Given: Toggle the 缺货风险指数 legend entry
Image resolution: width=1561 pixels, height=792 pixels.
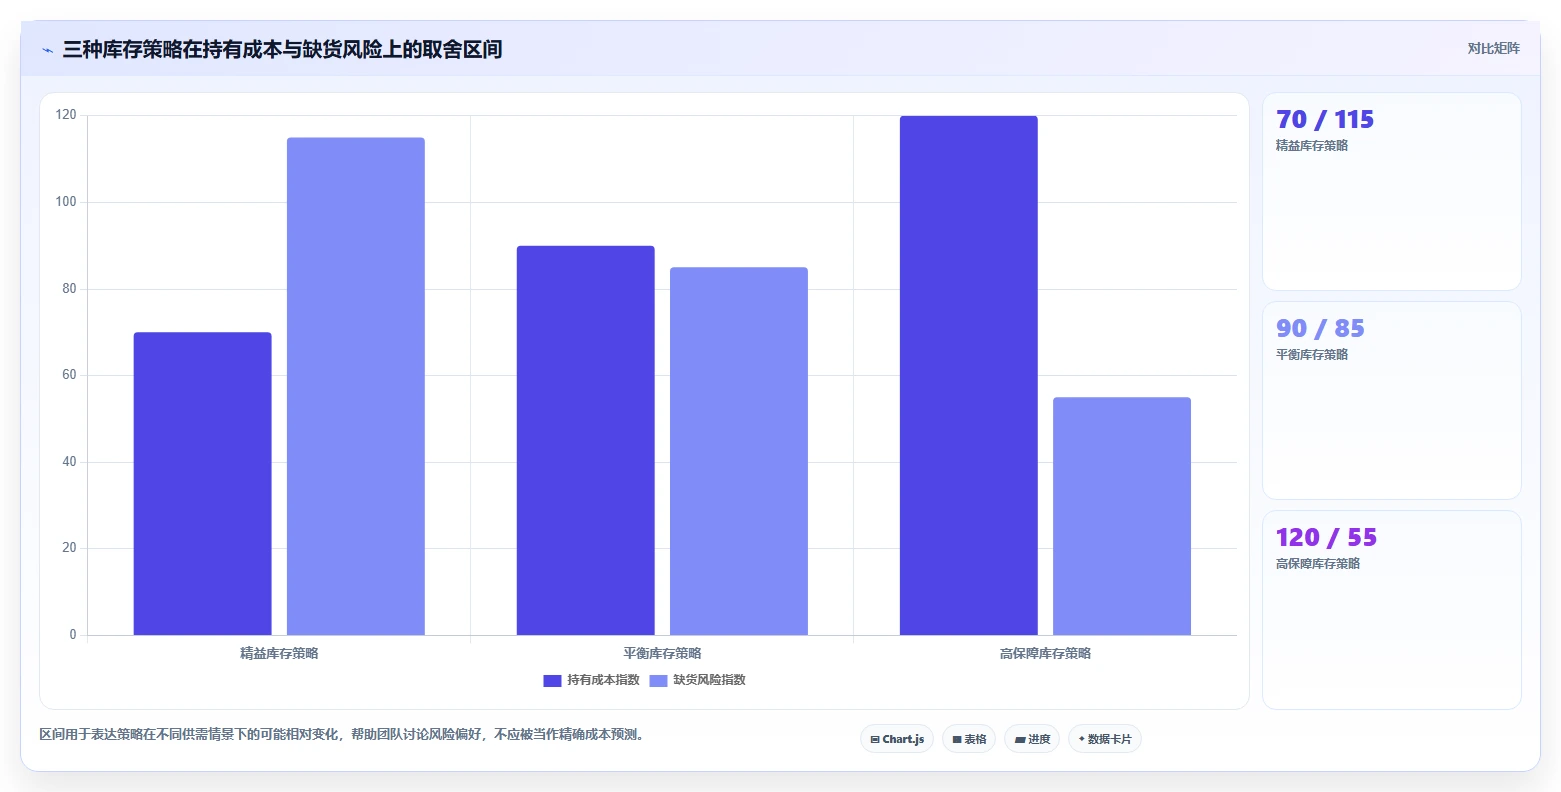Looking at the screenshot, I should click(x=698, y=680).
